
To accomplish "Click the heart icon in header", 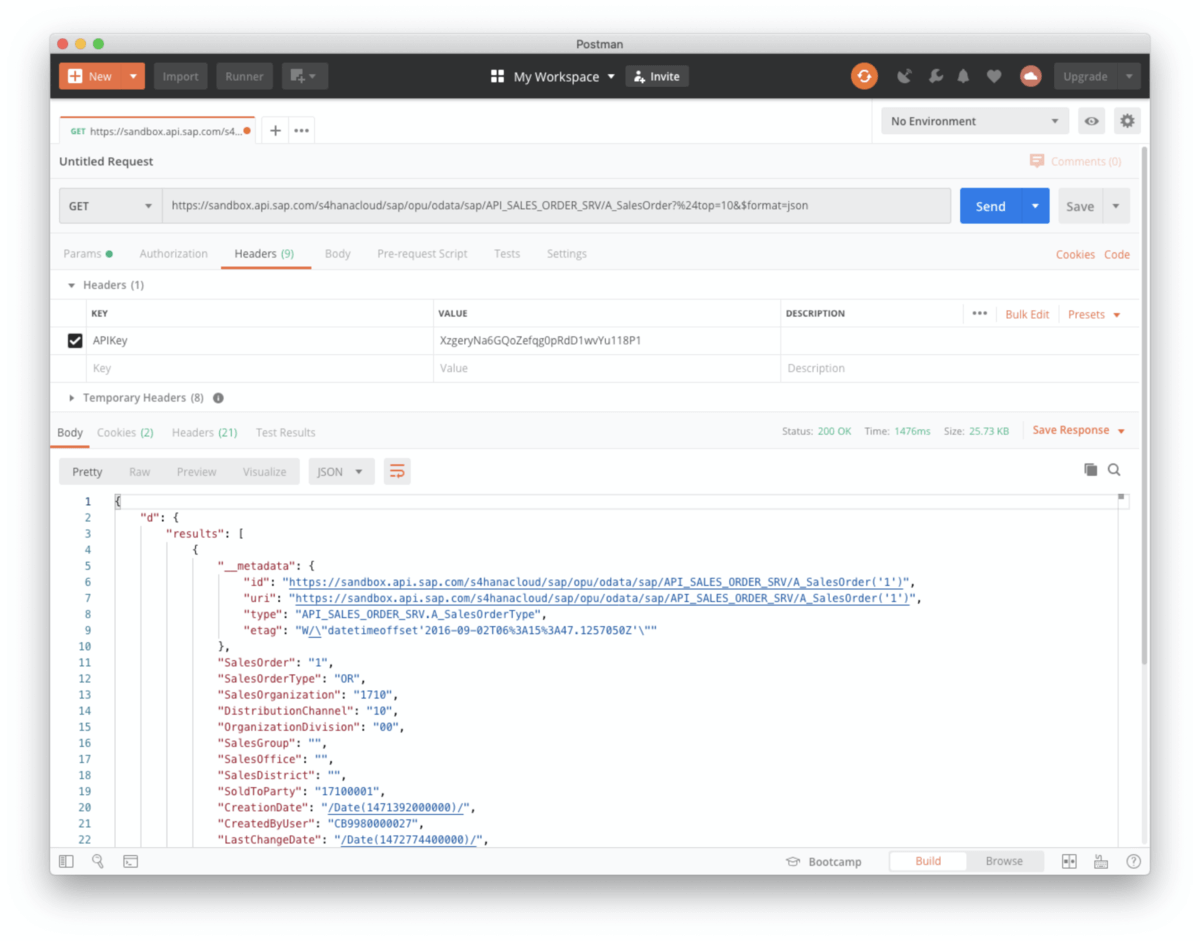I will pyautogui.click(x=994, y=76).
